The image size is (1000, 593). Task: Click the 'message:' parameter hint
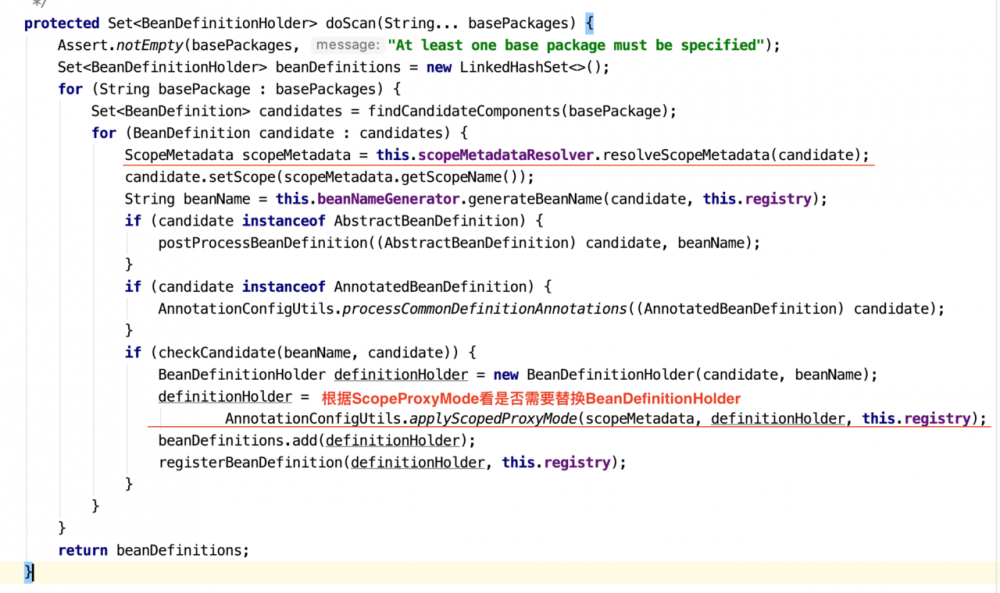point(348,45)
